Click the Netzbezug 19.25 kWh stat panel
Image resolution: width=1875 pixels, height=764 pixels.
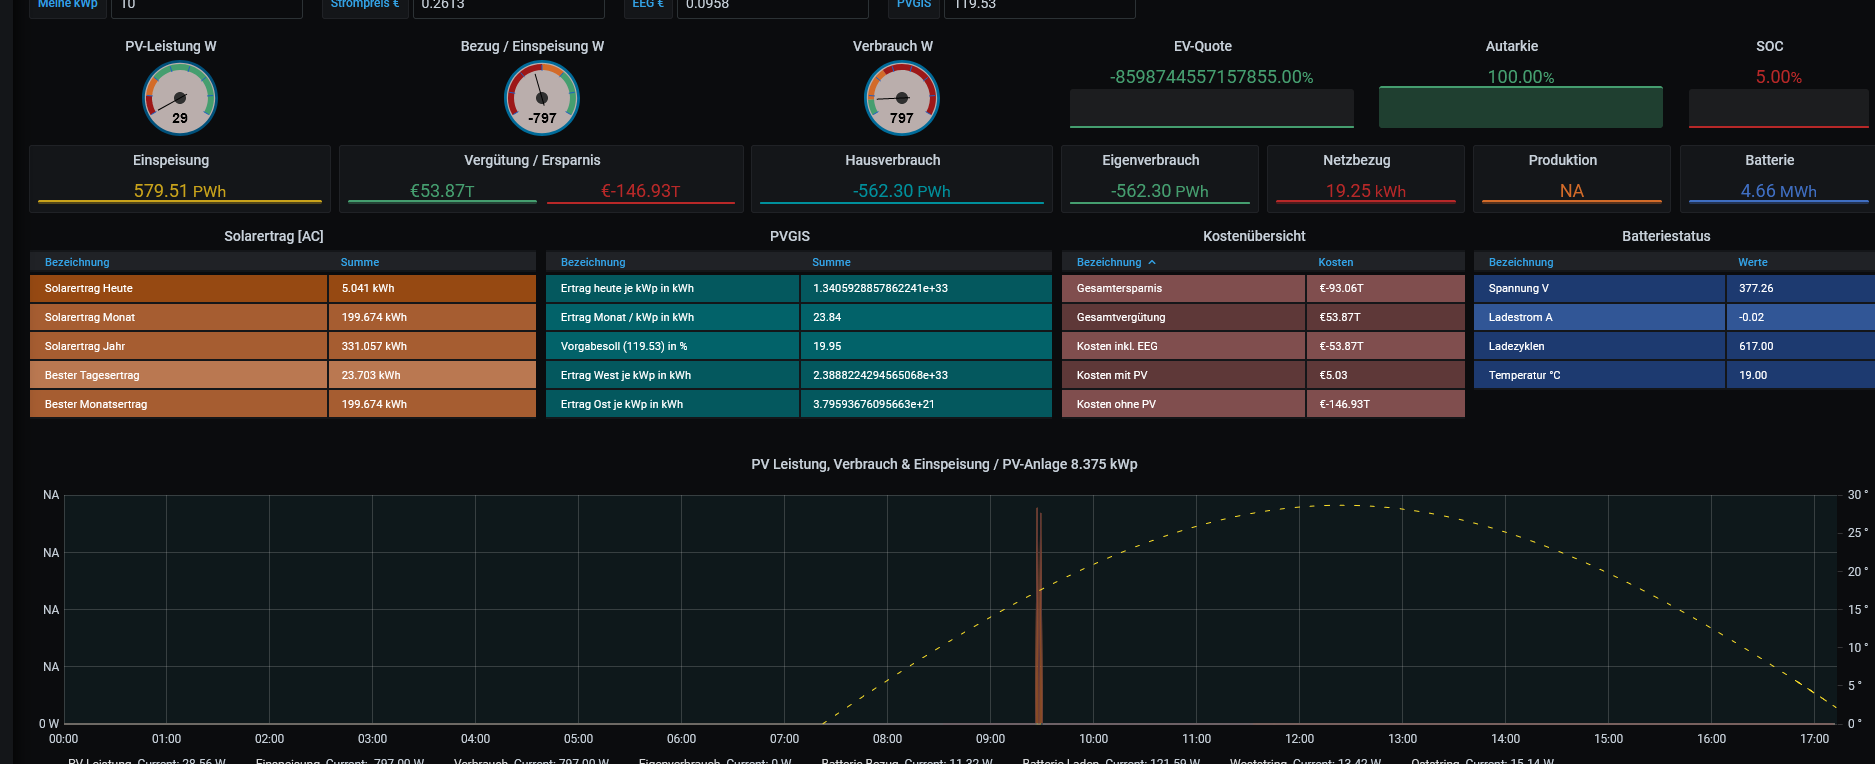(1365, 190)
